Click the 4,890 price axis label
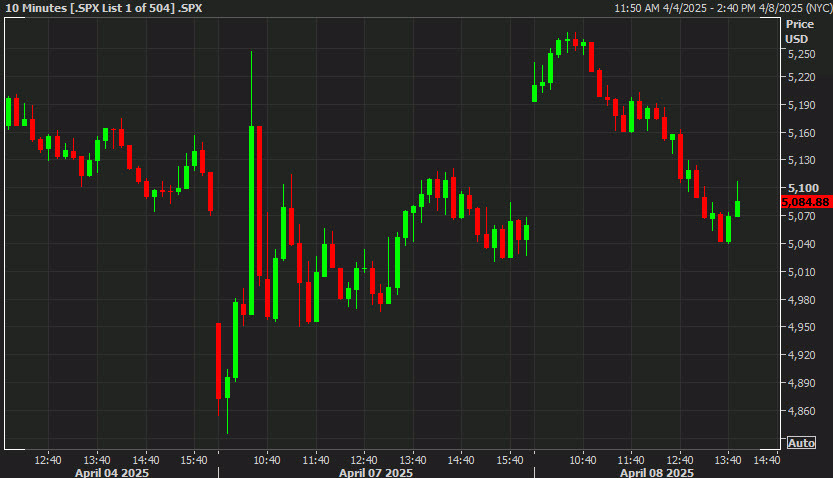 click(802, 383)
